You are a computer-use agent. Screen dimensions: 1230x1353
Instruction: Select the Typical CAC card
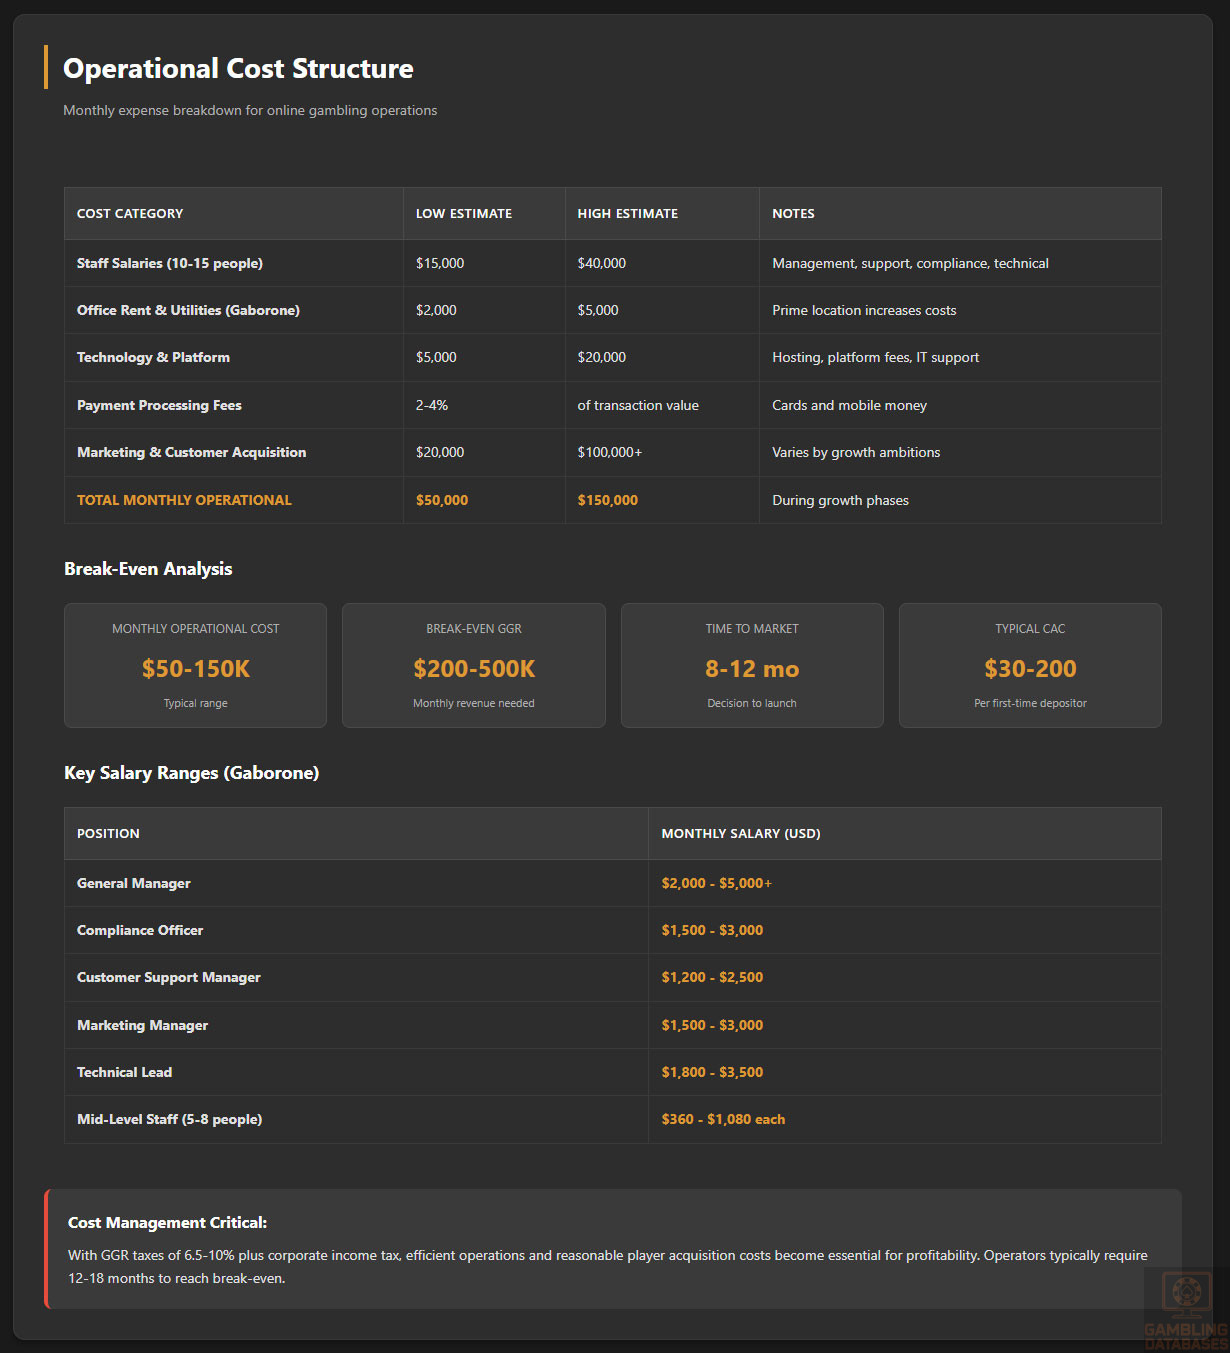[1030, 665]
